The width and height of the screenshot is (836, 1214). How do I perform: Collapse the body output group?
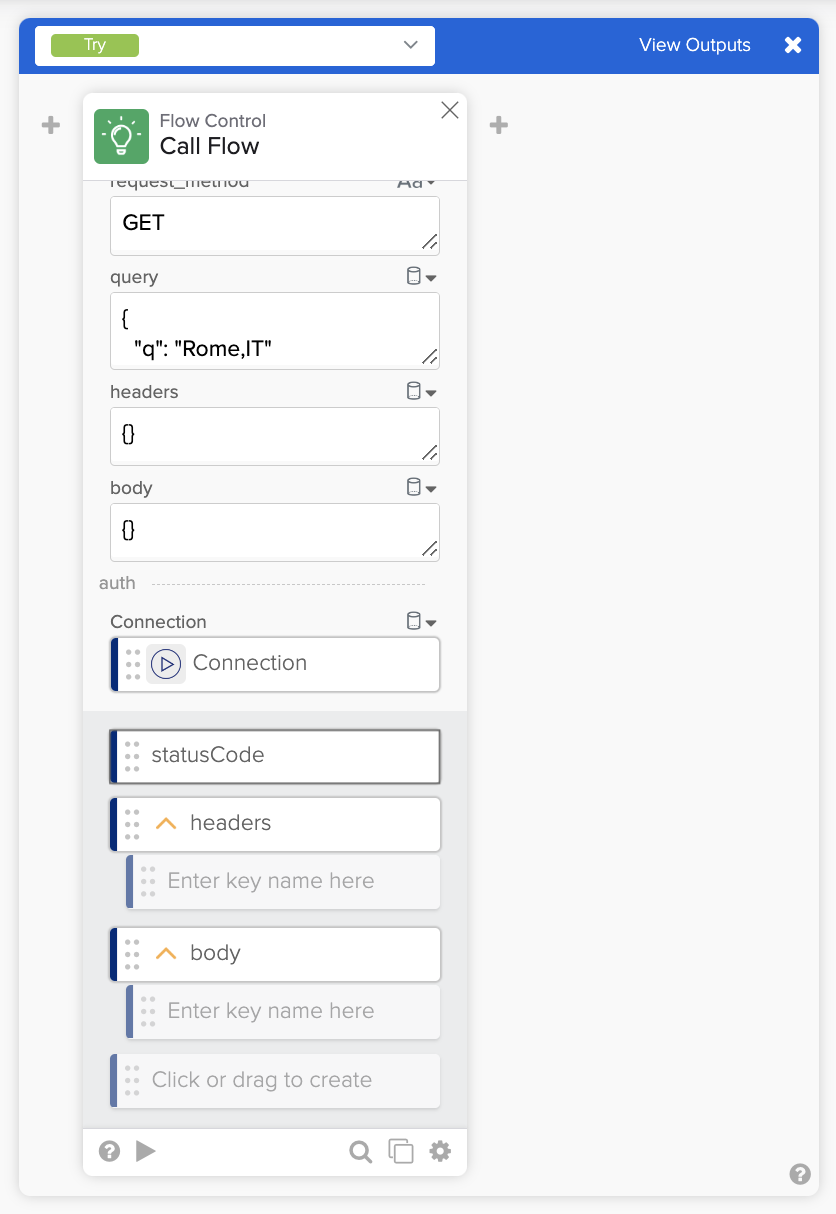coord(166,953)
